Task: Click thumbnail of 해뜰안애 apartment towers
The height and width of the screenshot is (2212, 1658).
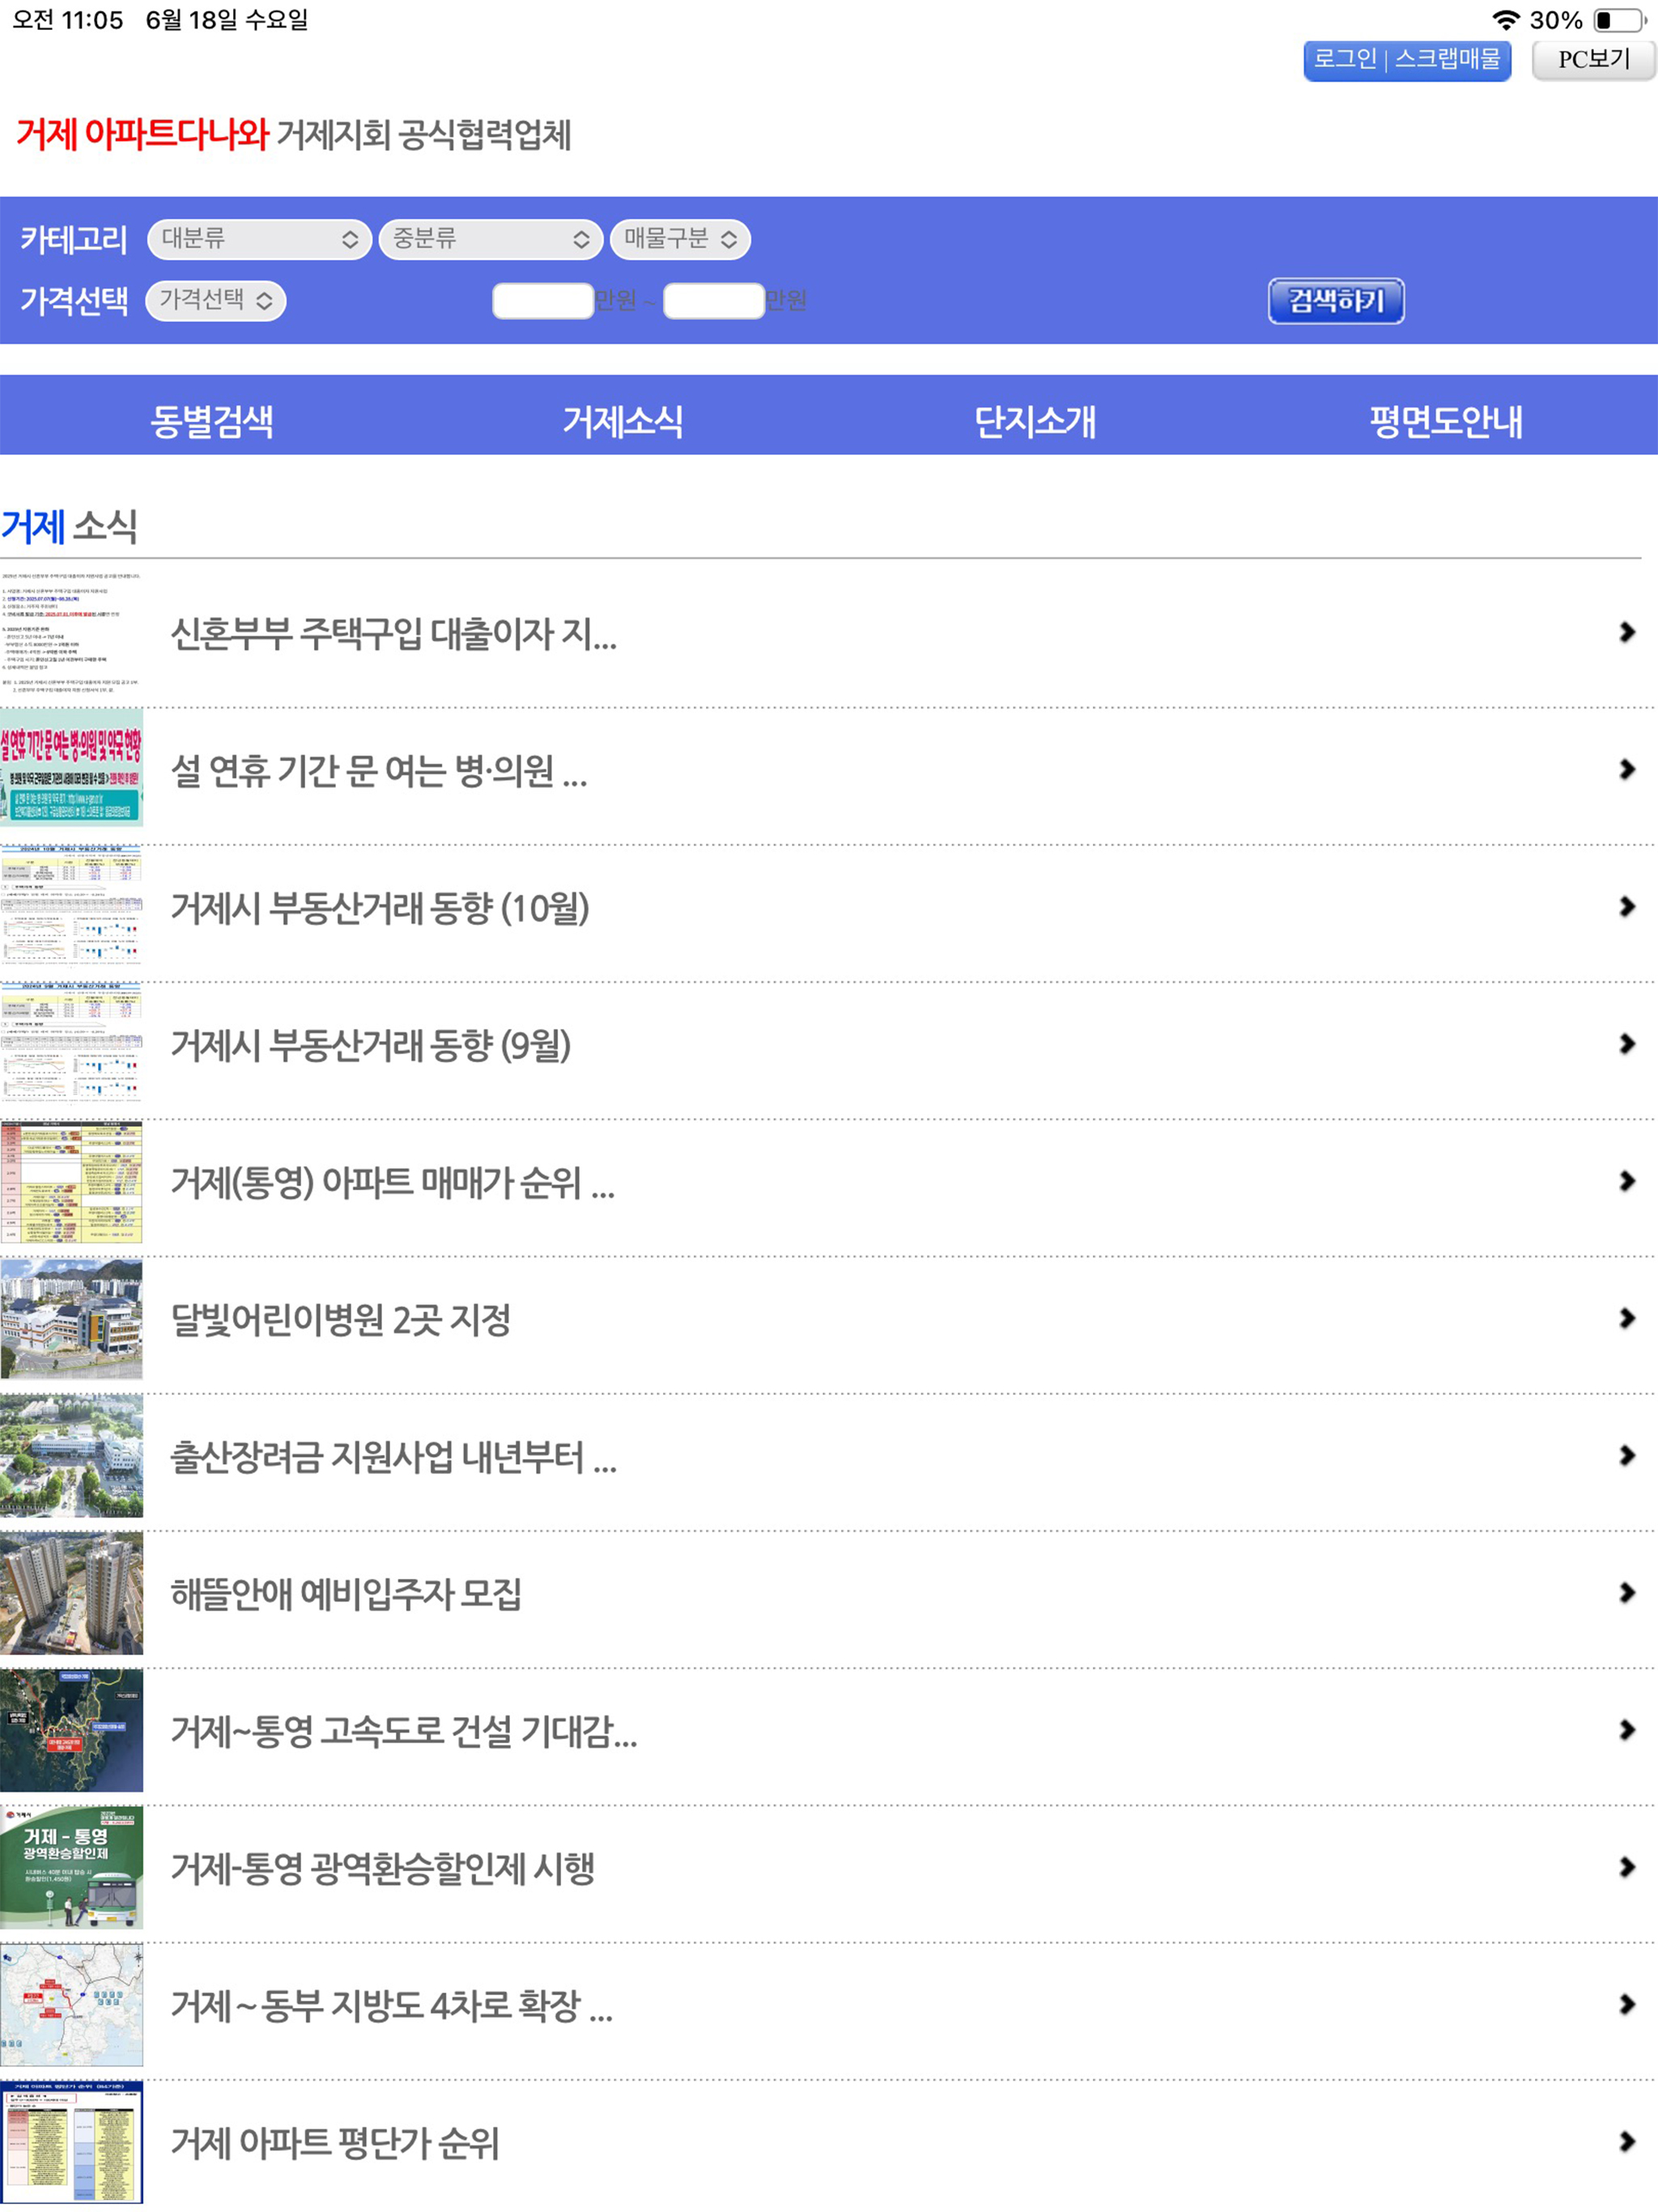Action: [71, 1593]
